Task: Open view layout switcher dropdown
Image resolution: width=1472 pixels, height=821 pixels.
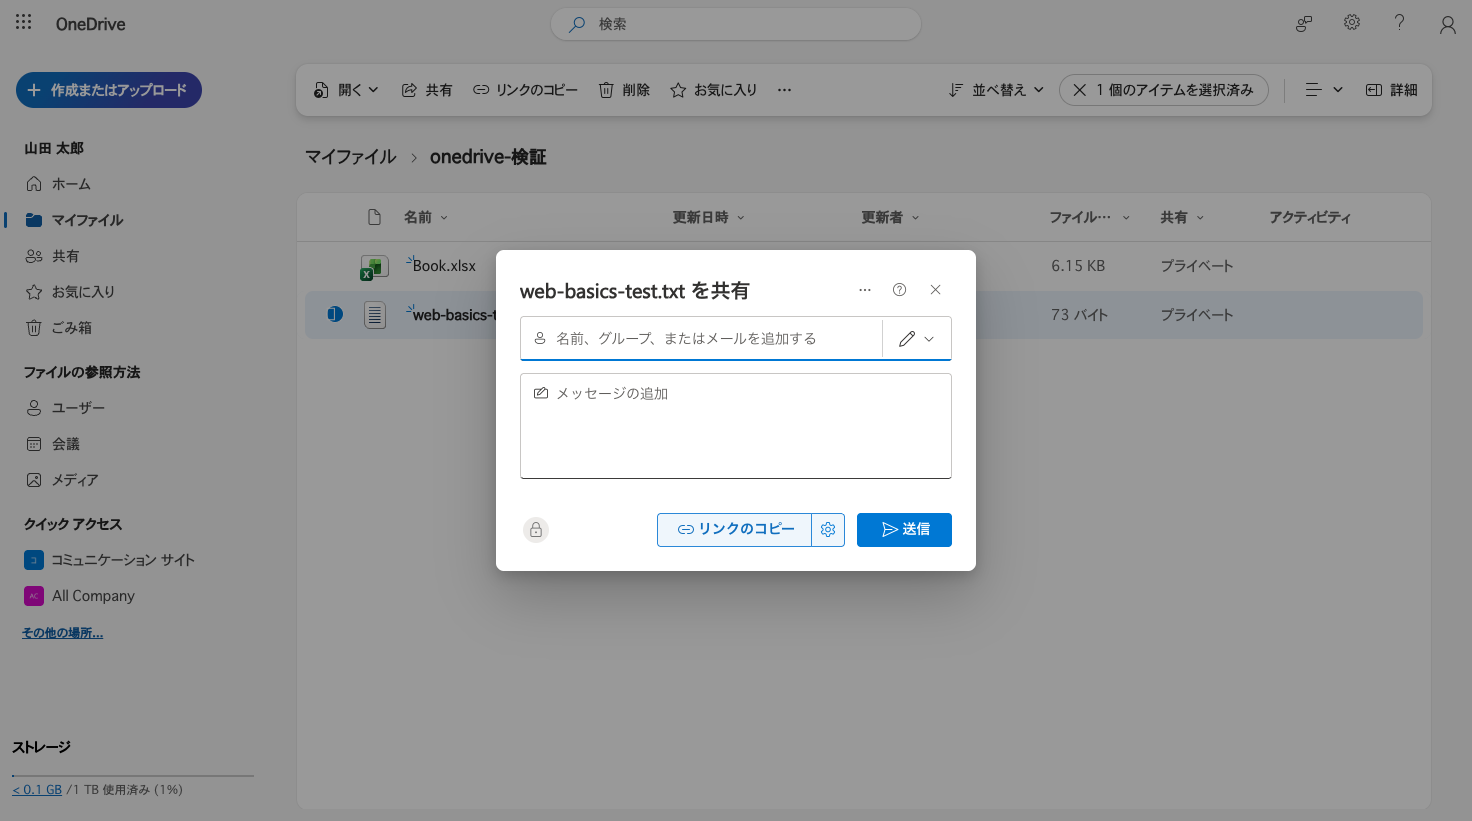Action: pyautogui.click(x=1324, y=90)
